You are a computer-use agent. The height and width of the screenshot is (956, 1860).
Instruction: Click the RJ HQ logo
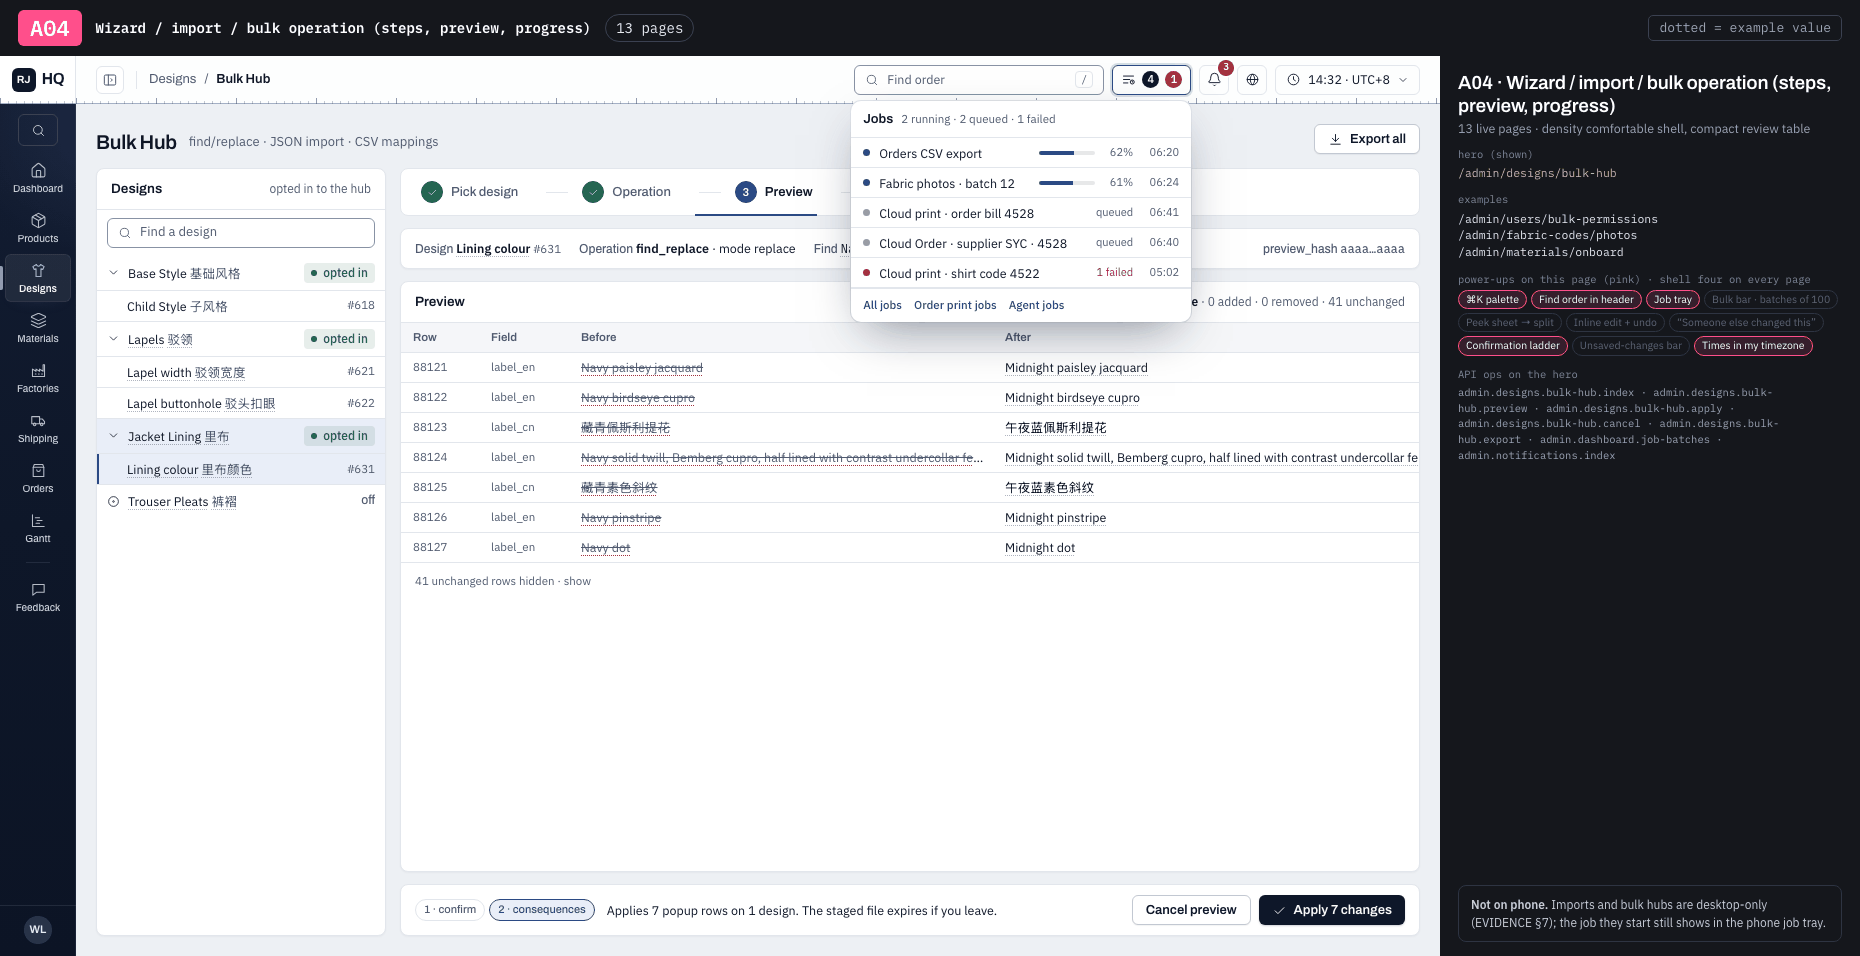pos(38,79)
